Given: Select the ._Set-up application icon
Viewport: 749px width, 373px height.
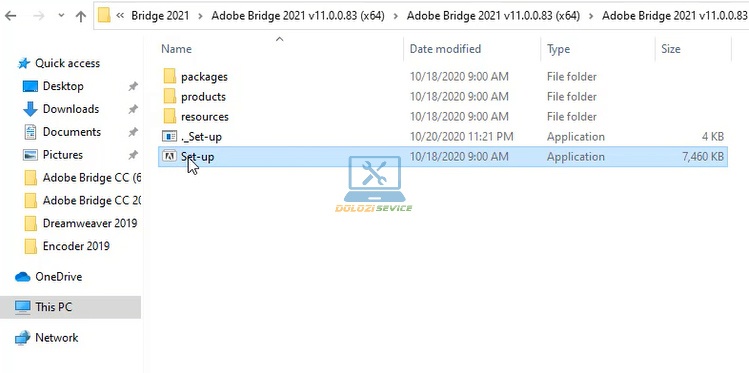Looking at the screenshot, I should 170,137.
